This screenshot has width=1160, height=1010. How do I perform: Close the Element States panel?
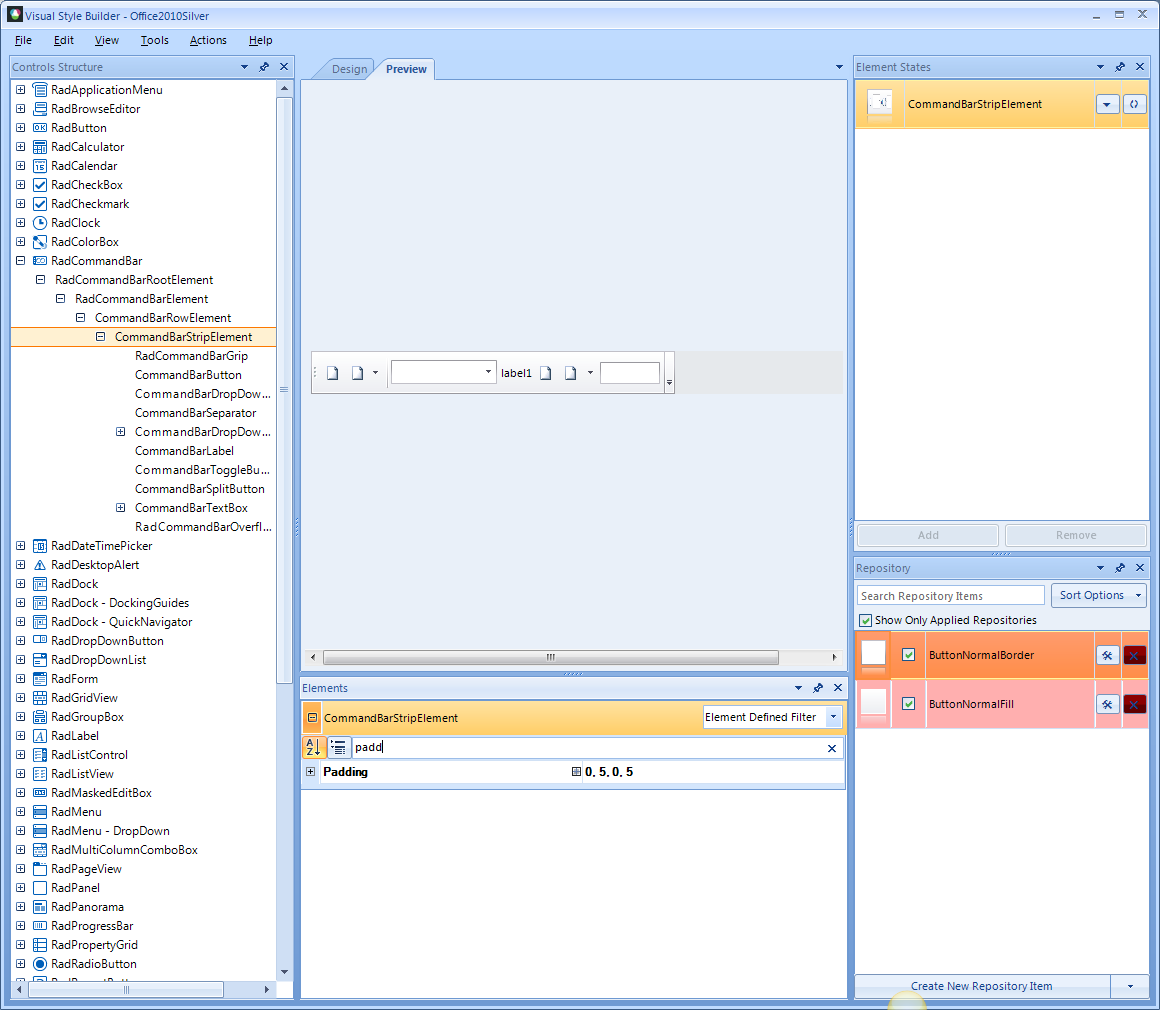[1140, 67]
